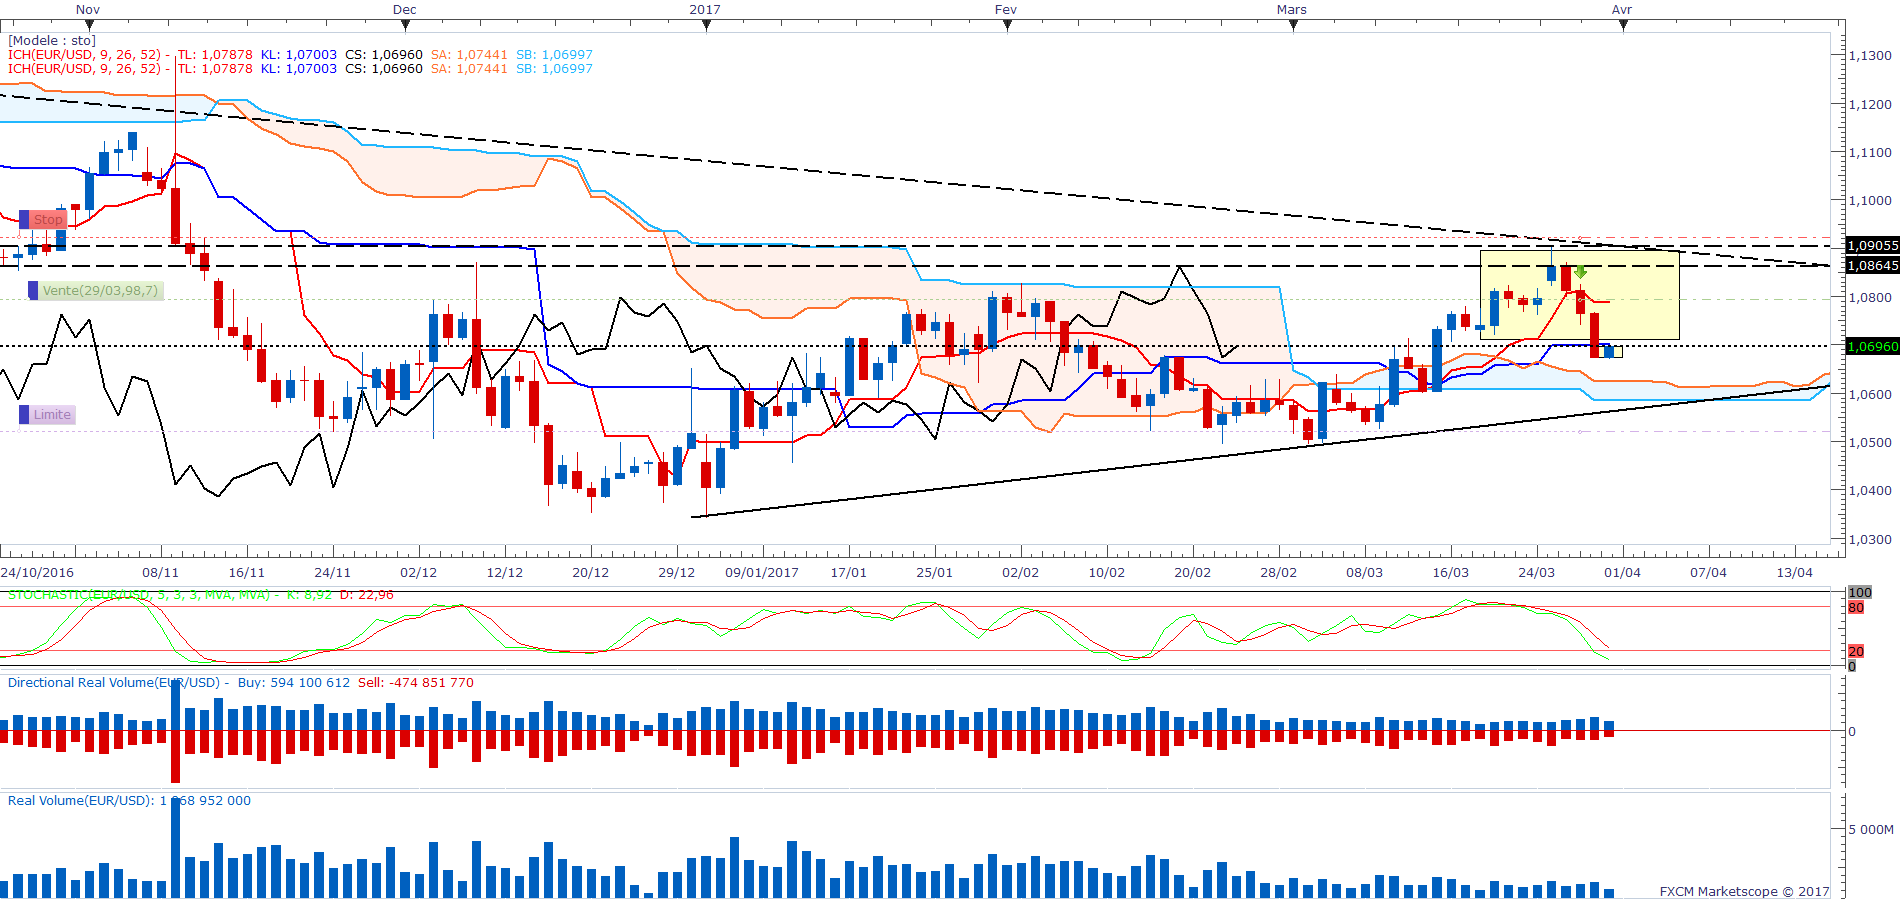Click the 29/12 date axis label
Image resolution: width=1903 pixels, height=900 pixels.
coord(677,573)
